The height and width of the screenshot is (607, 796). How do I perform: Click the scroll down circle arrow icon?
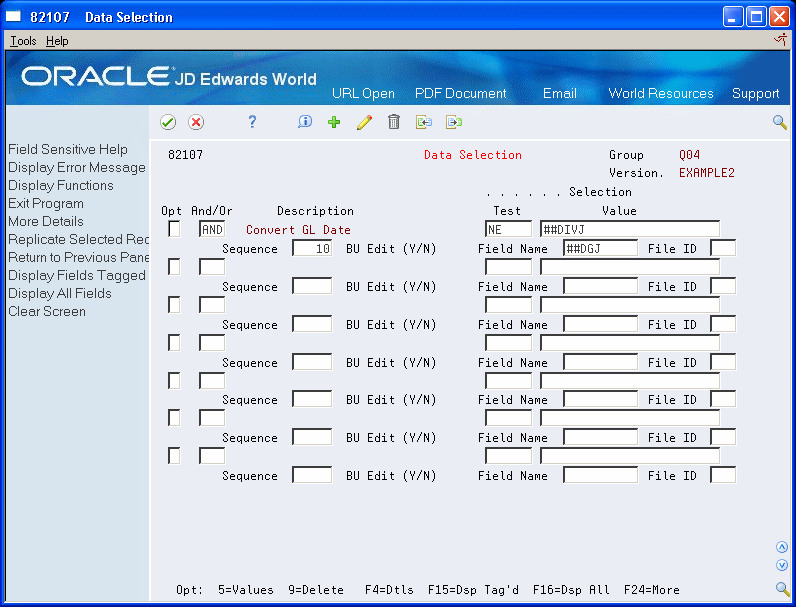pos(782,565)
